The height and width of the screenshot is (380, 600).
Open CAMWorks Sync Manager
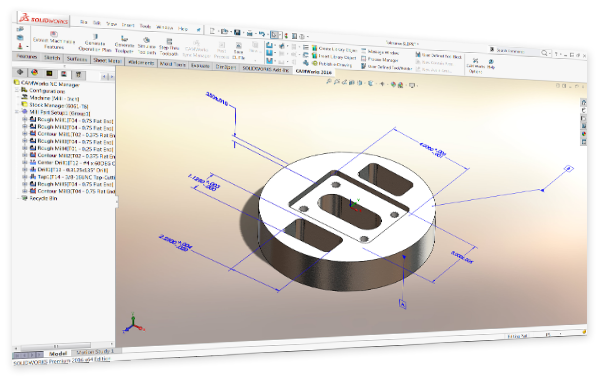(196, 49)
